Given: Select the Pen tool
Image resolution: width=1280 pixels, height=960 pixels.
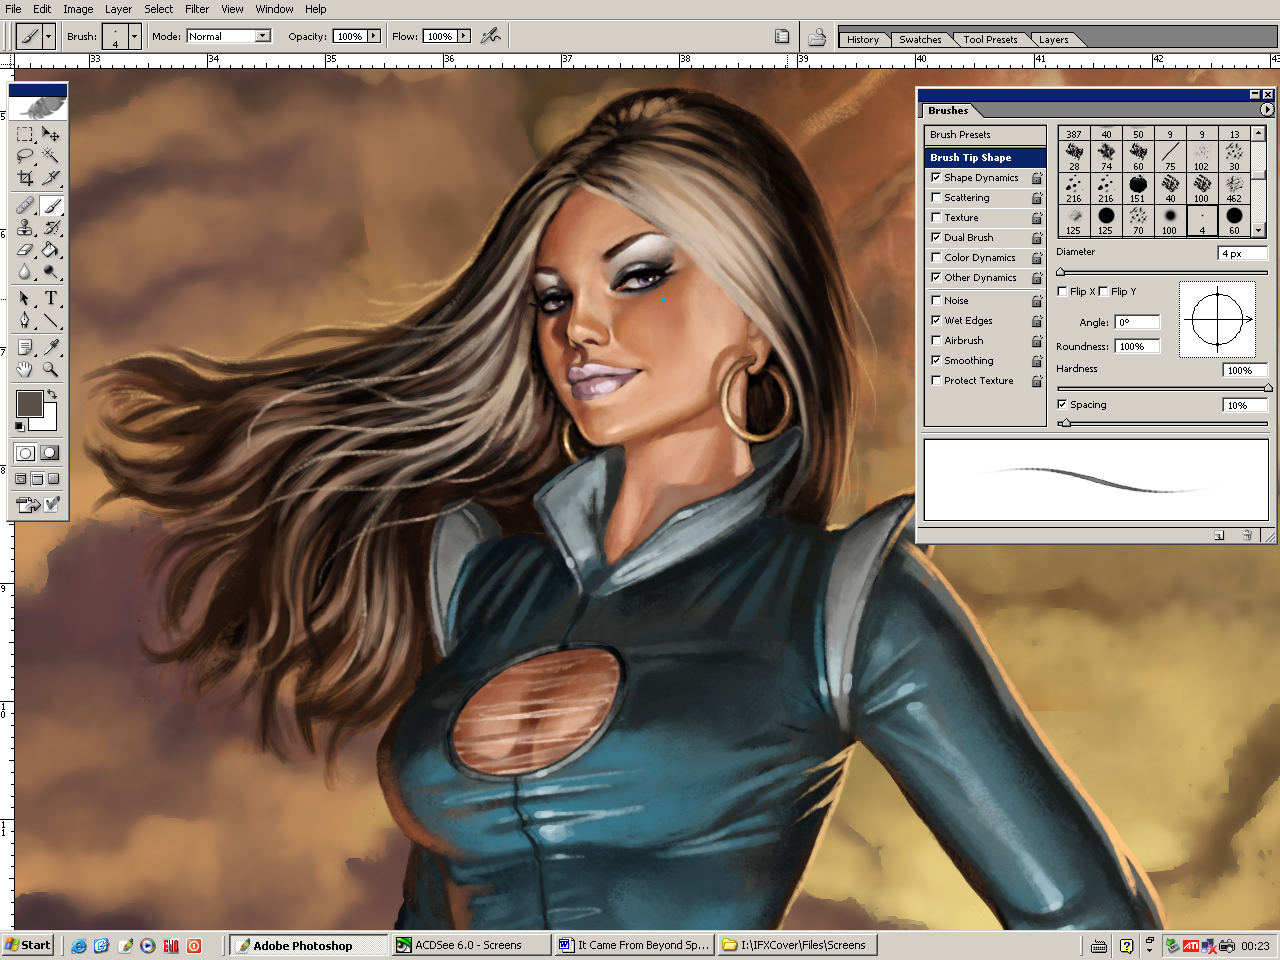Looking at the screenshot, I should pos(25,321).
